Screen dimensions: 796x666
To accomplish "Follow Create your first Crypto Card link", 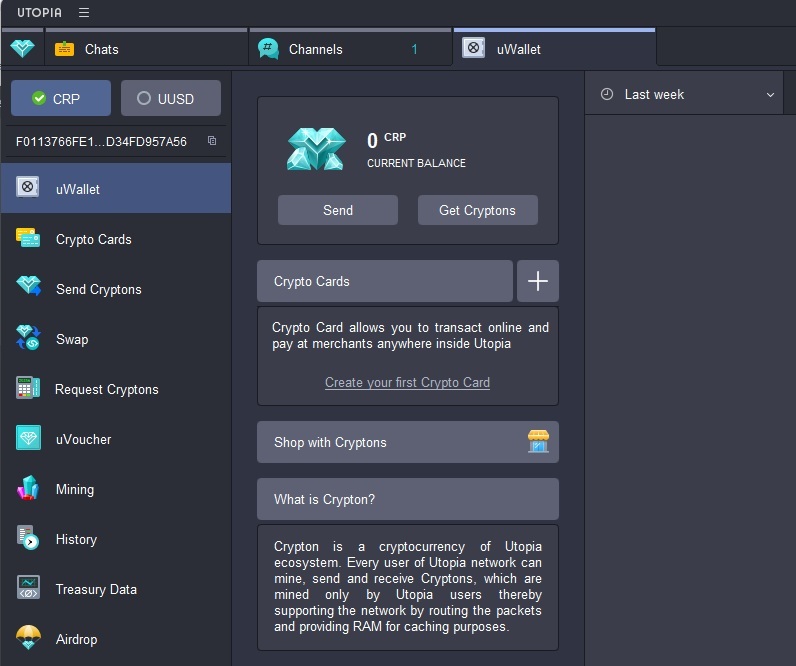I will point(407,382).
